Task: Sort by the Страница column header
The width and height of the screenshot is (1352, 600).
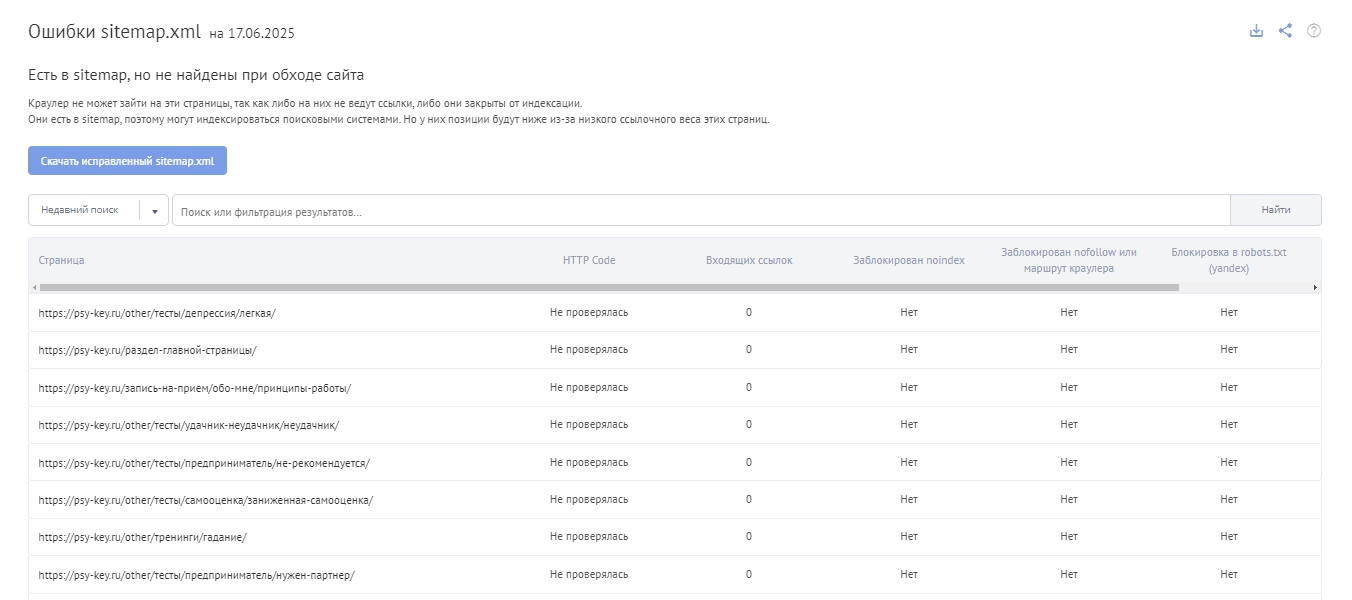Action: tap(61, 260)
